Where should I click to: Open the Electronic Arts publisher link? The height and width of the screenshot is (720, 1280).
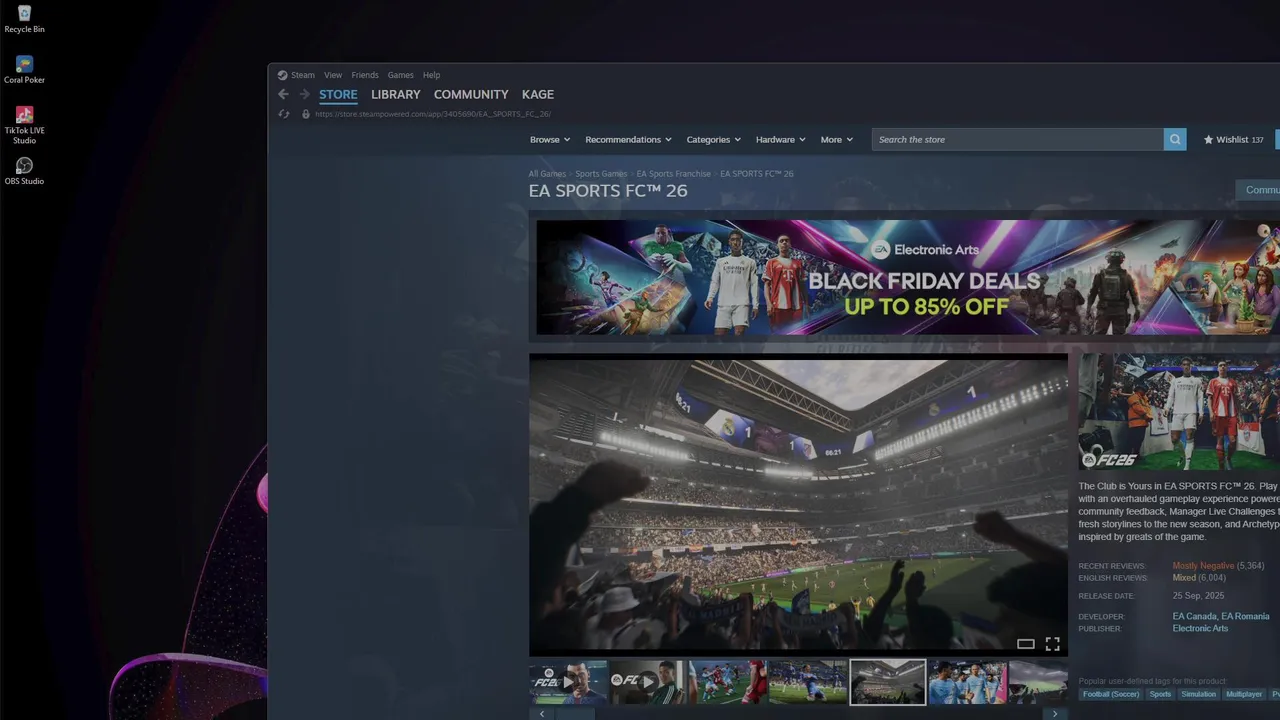click(x=1200, y=629)
